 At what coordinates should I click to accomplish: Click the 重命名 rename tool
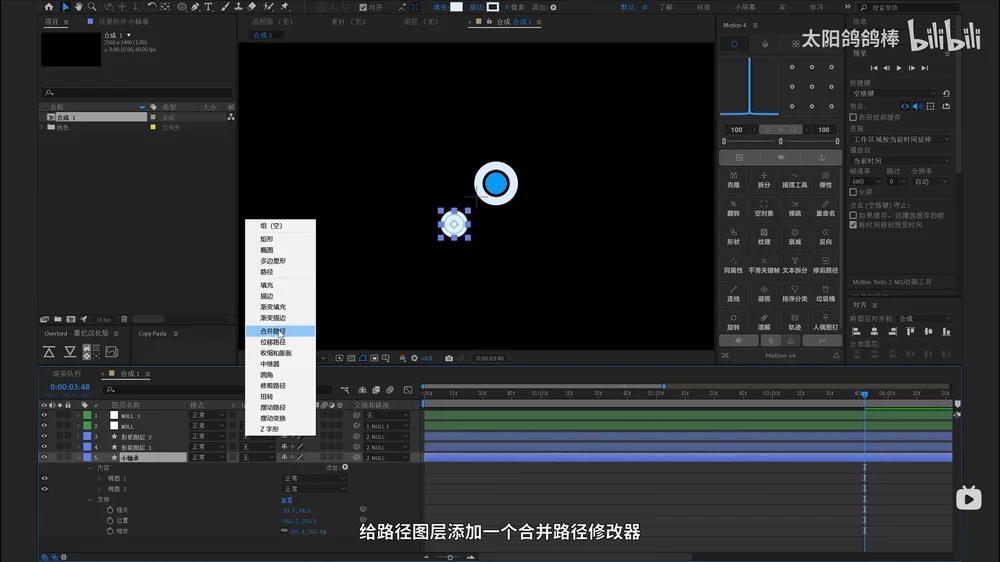pyautogui.click(x=825, y=209)
